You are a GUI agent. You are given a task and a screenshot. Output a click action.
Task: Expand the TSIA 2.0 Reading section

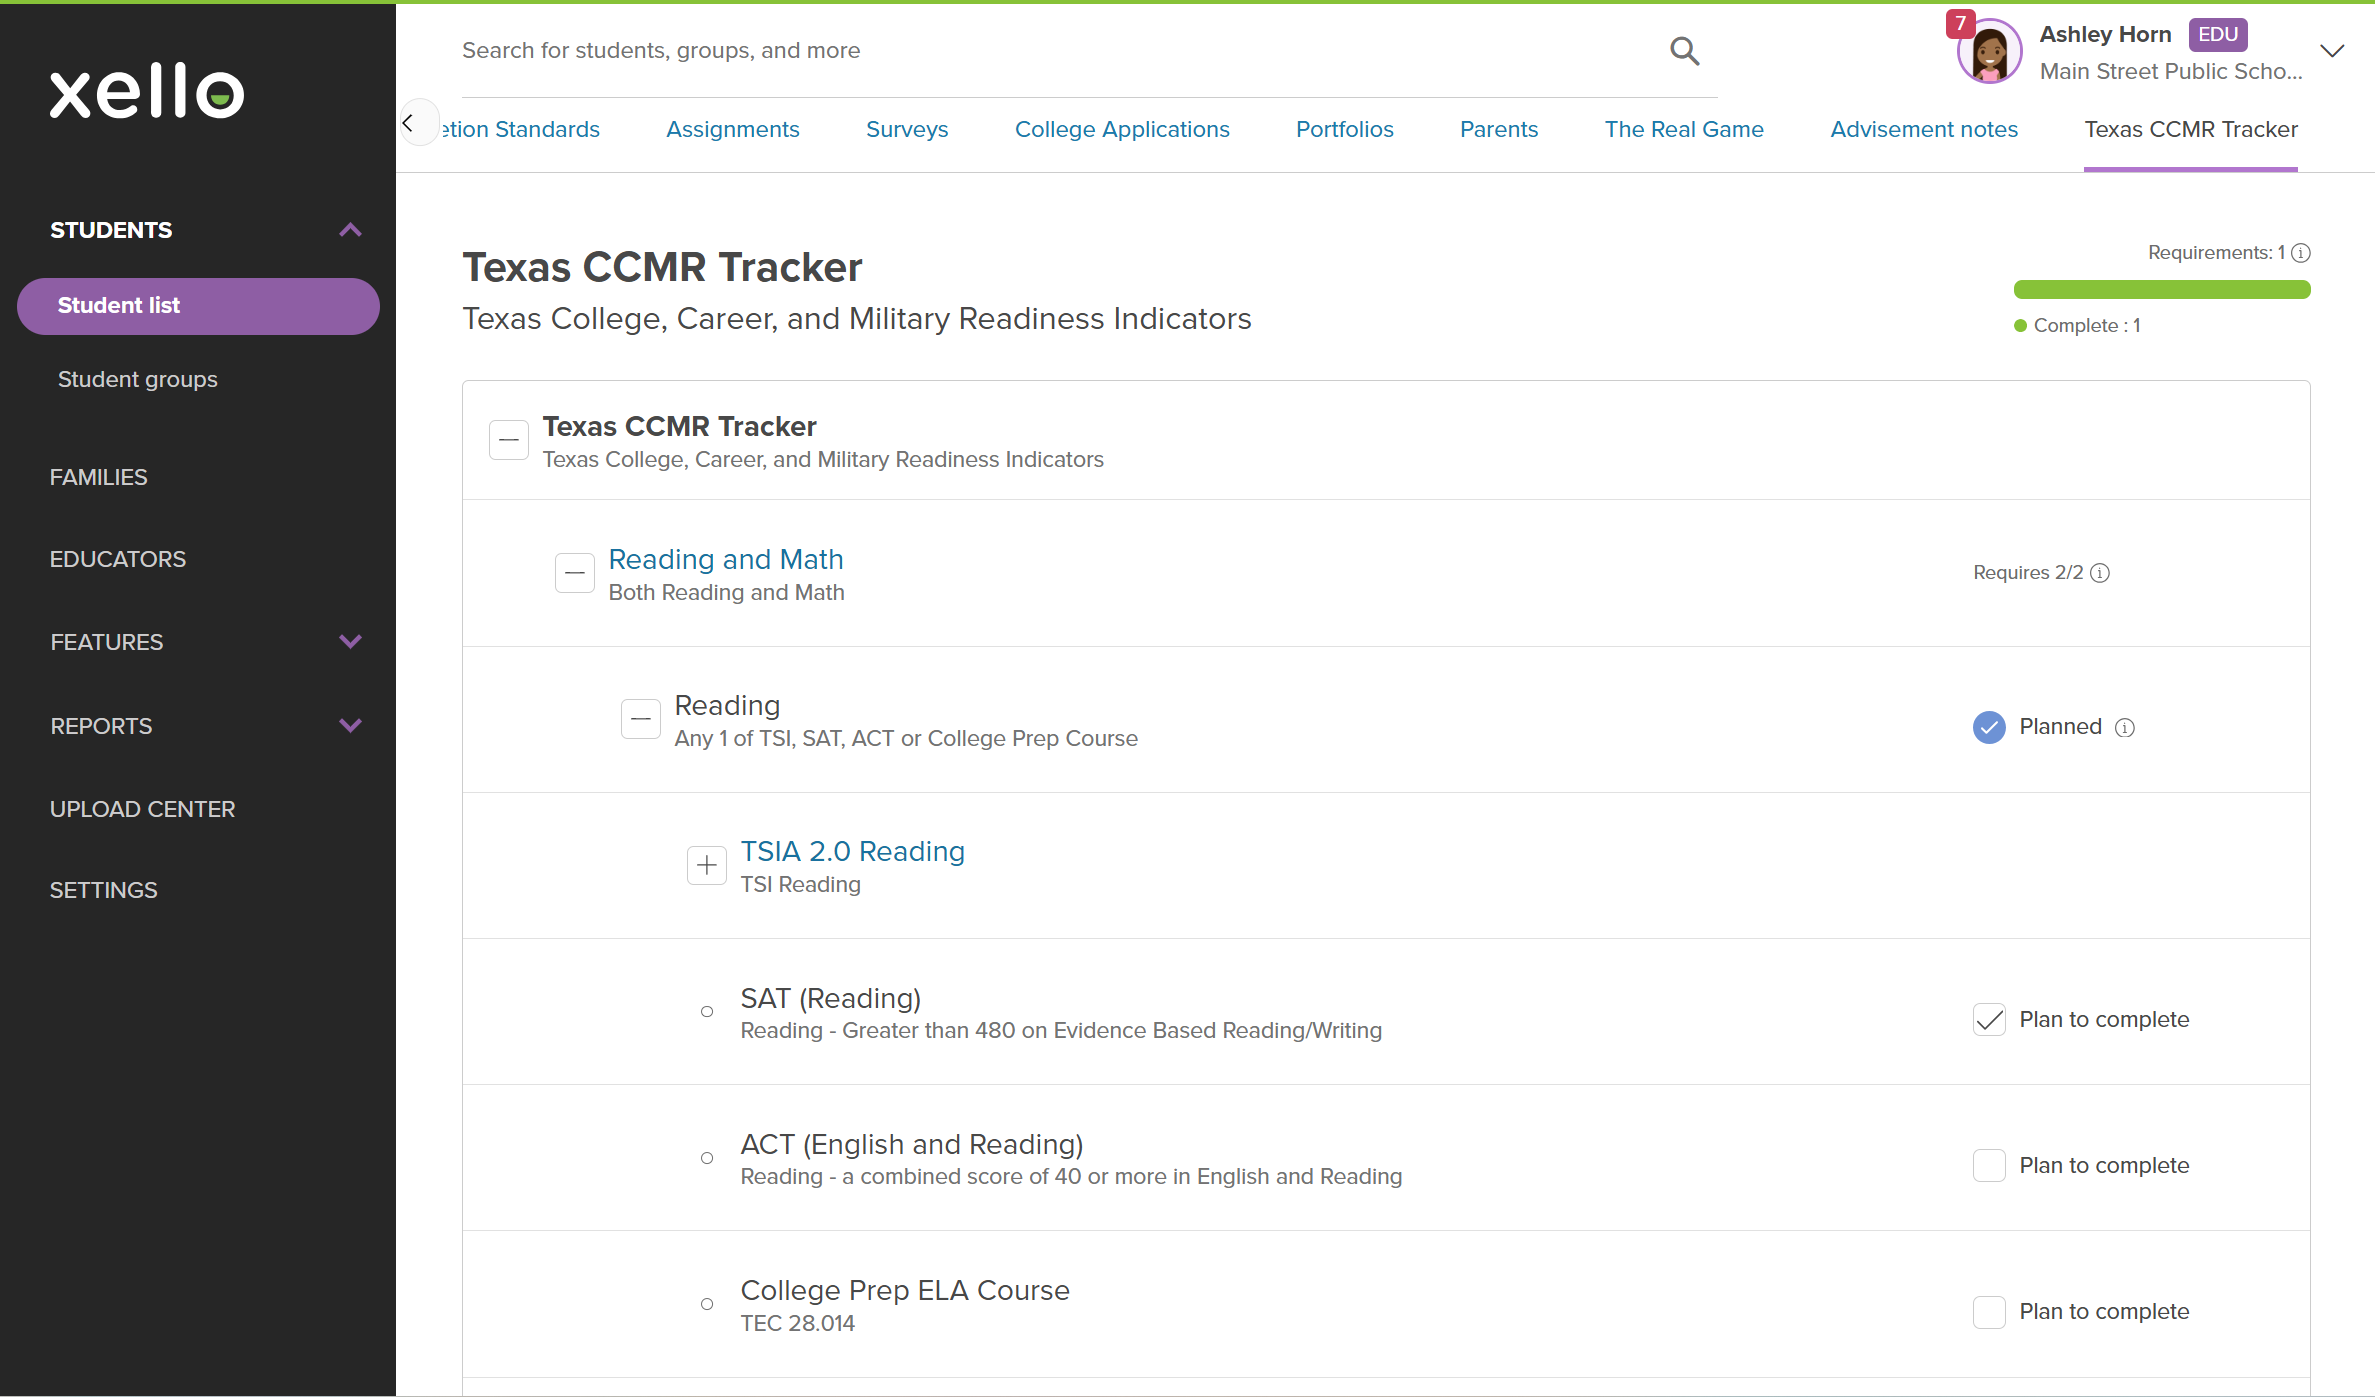(706, 866)
